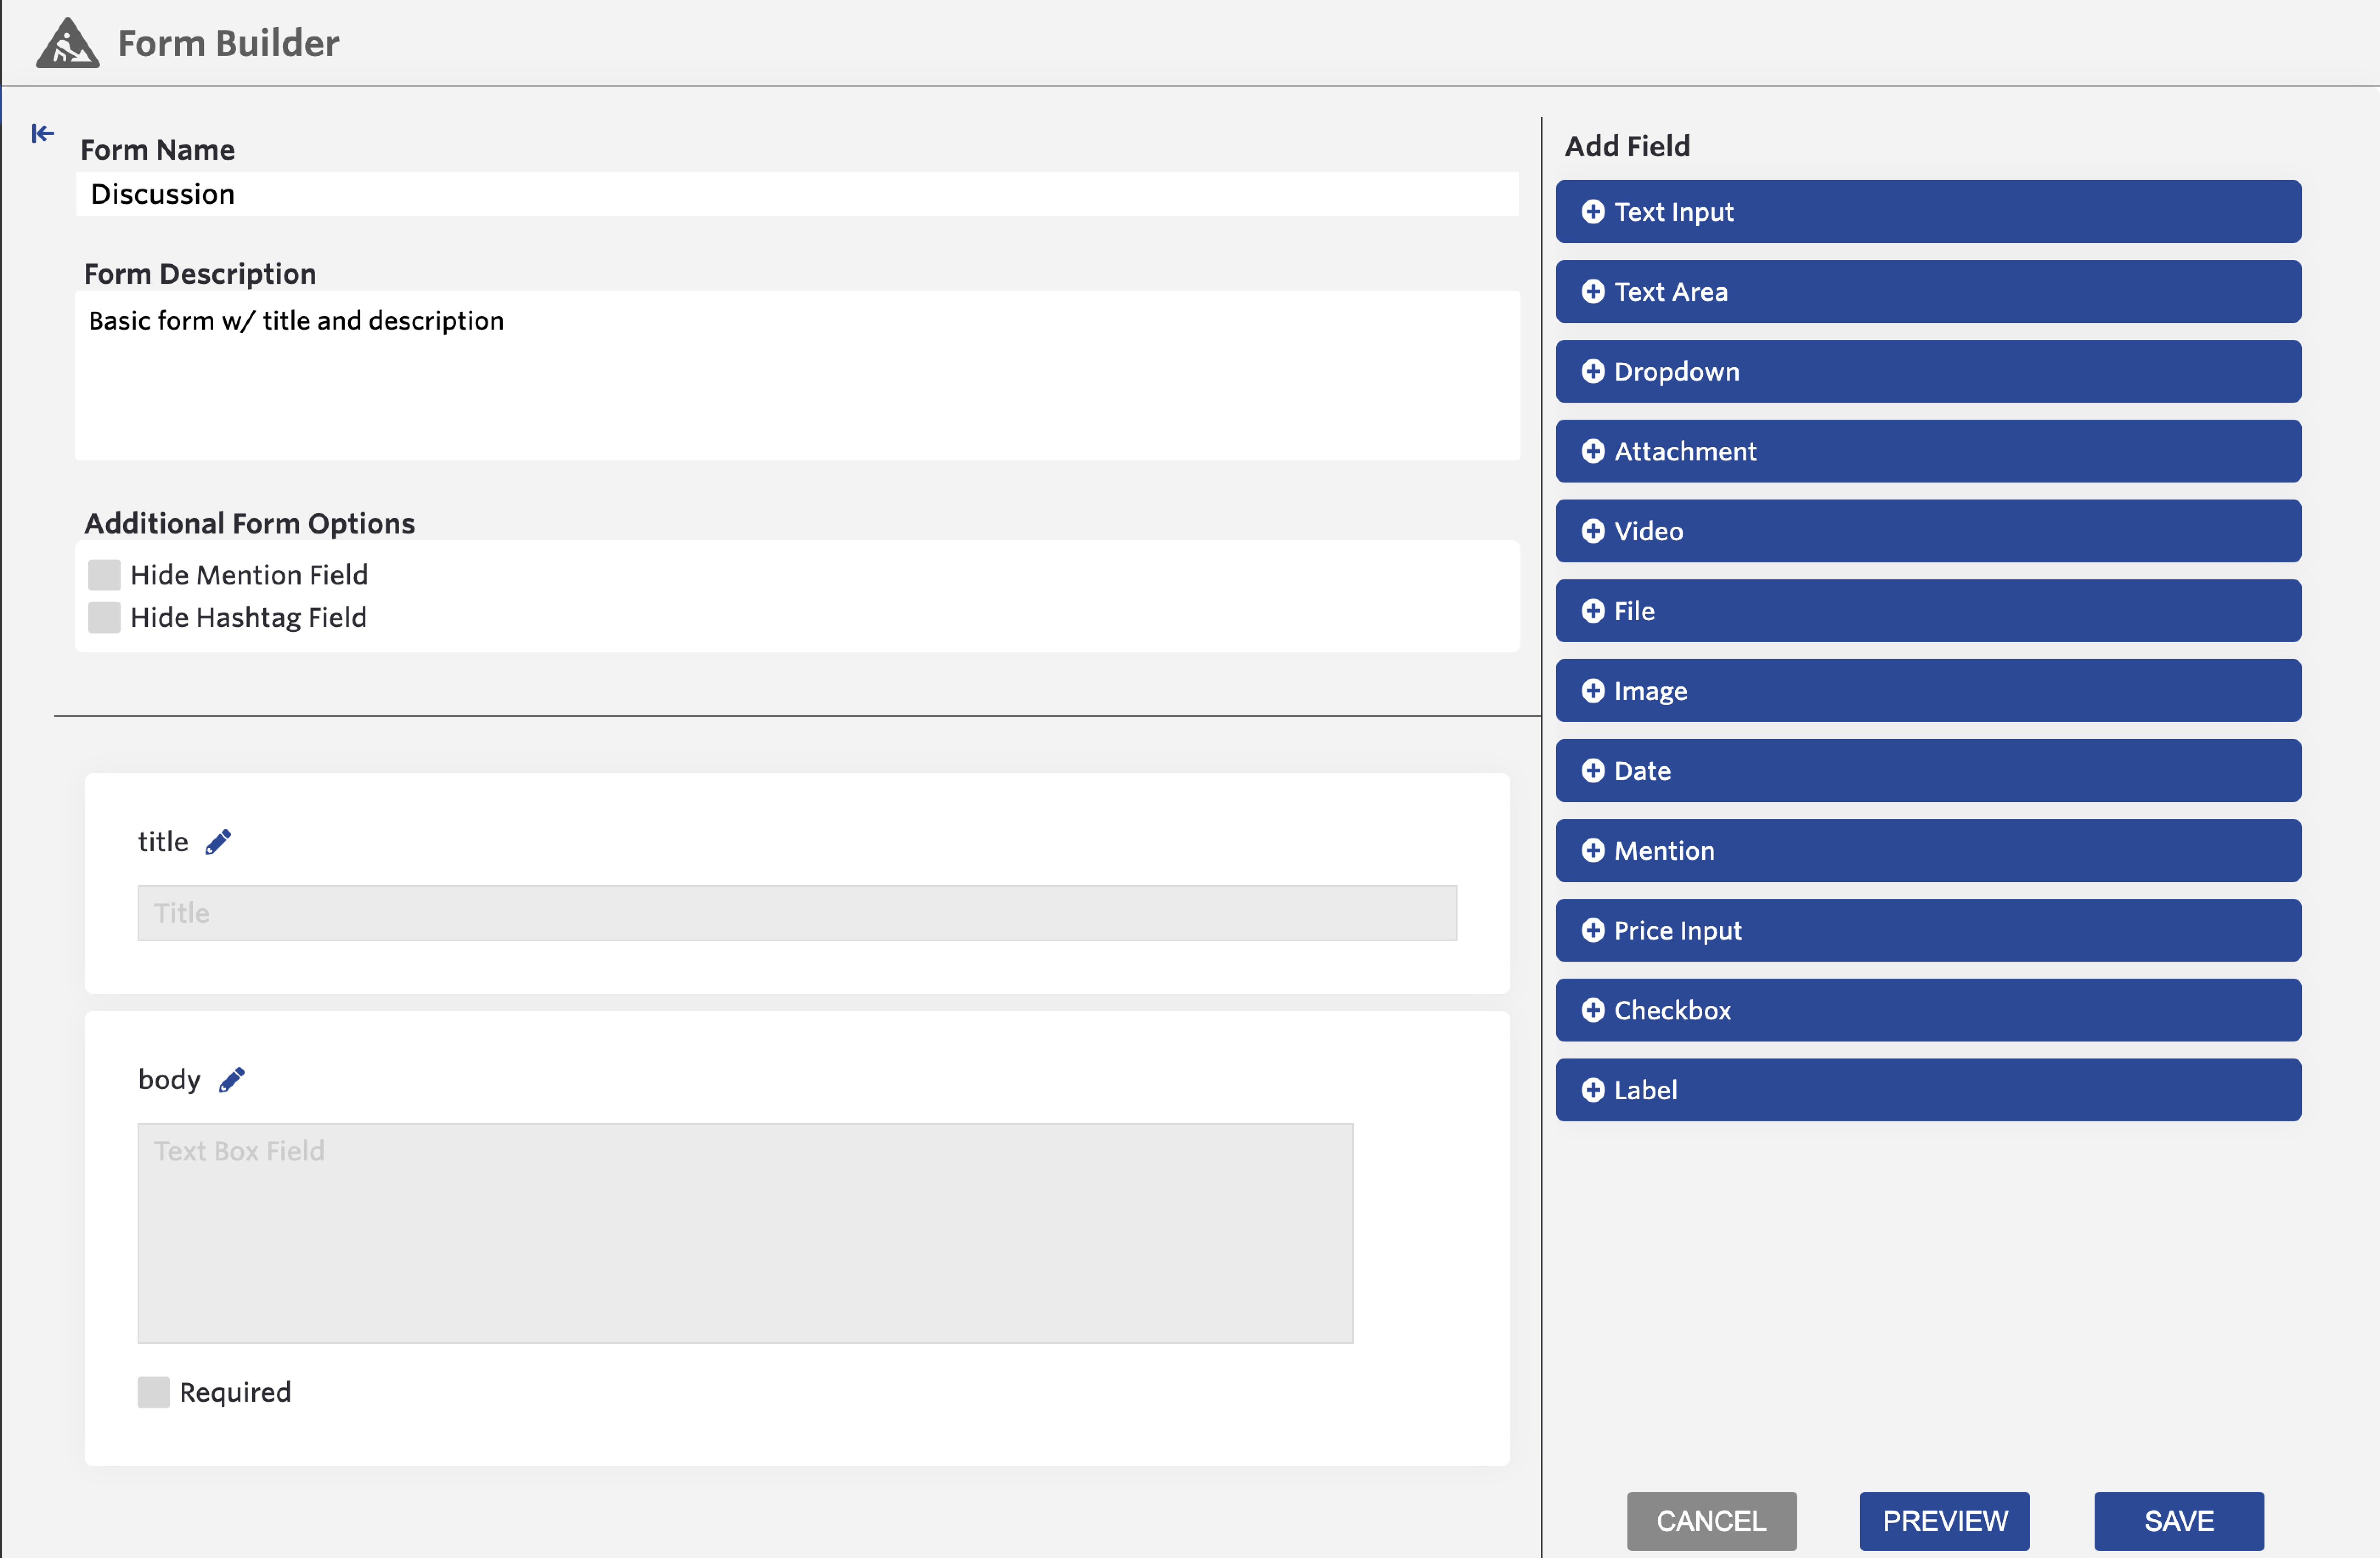Click the plus icon on Label
2380x1558 pixels.
pos(1592,1090)
